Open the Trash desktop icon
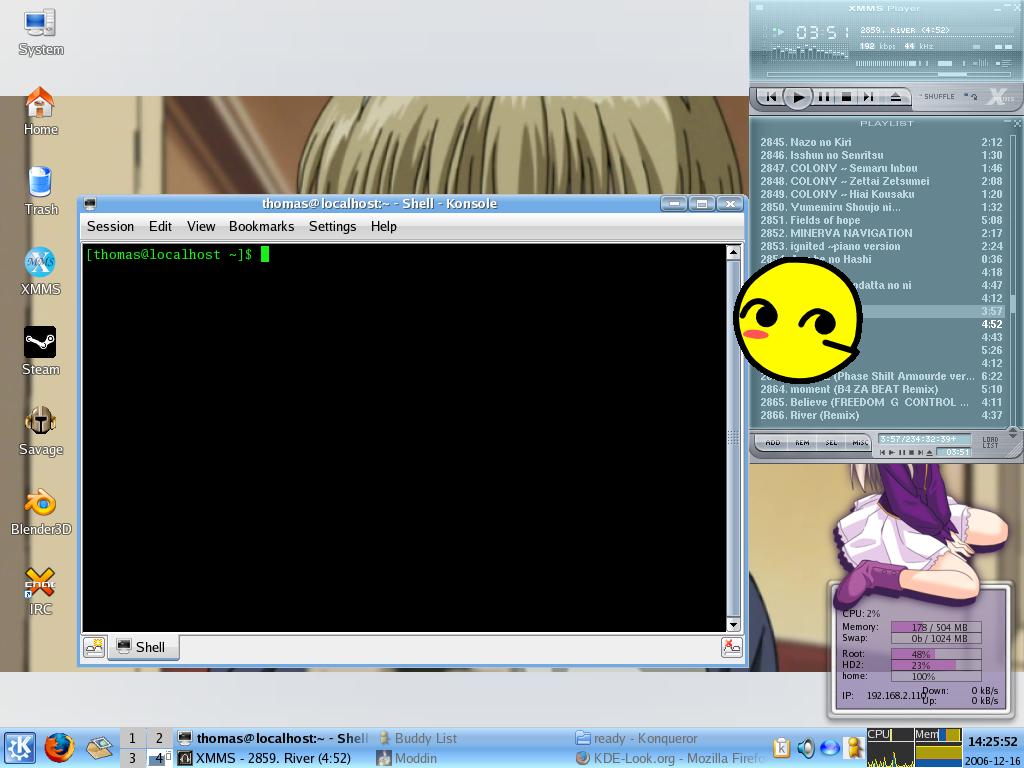 40,191
